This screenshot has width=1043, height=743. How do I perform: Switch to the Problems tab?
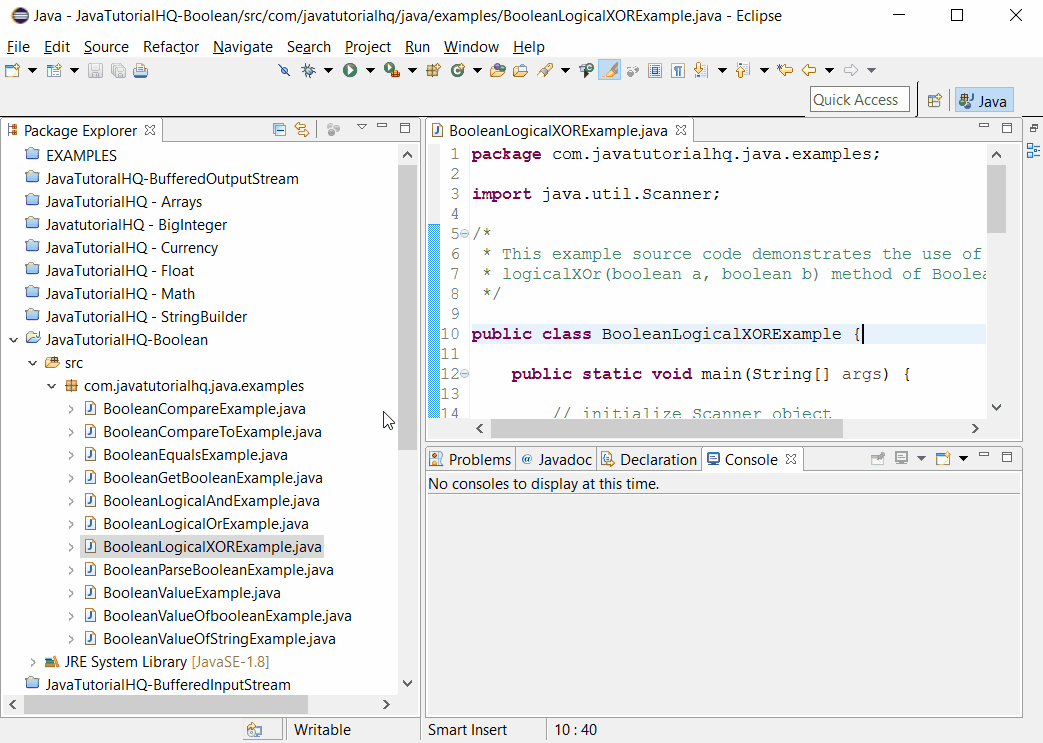coord(471,460)
